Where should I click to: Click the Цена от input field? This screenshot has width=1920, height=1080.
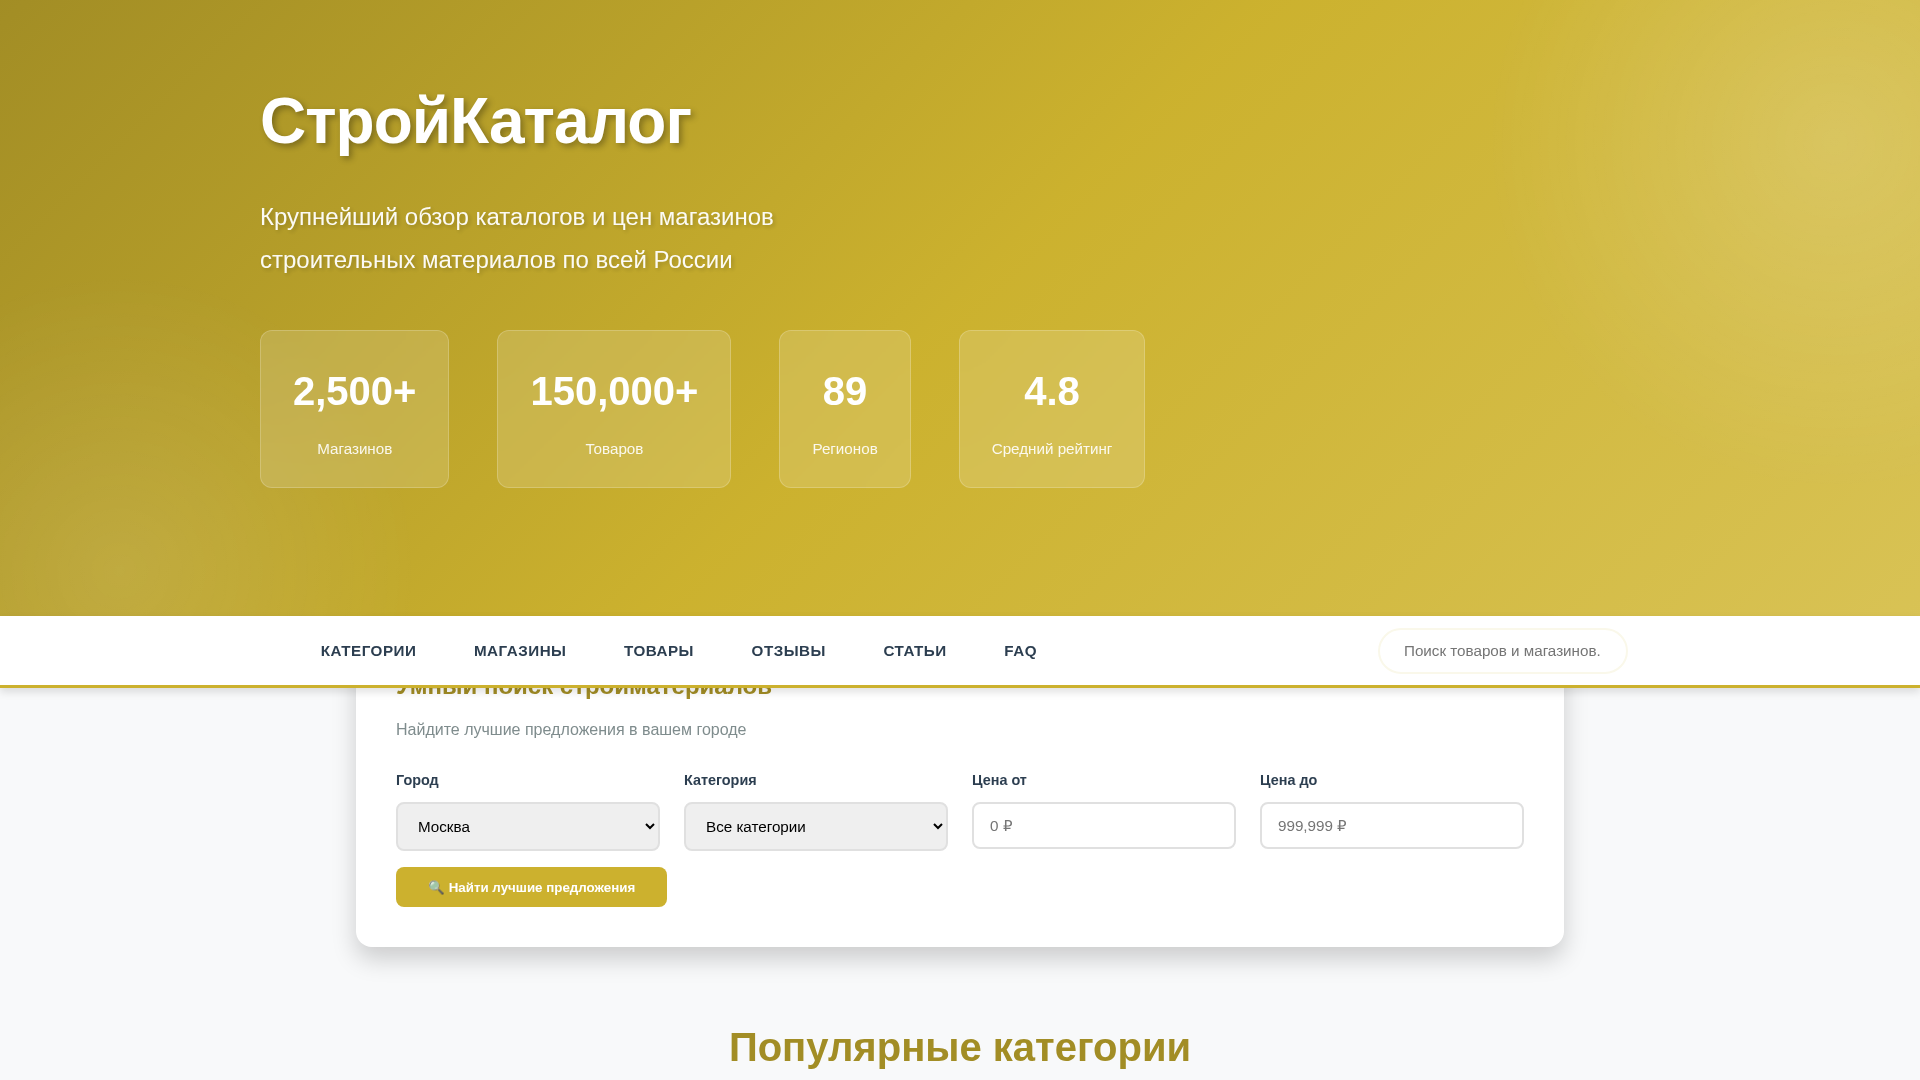pyautogui.click(x=1104, y=825)
